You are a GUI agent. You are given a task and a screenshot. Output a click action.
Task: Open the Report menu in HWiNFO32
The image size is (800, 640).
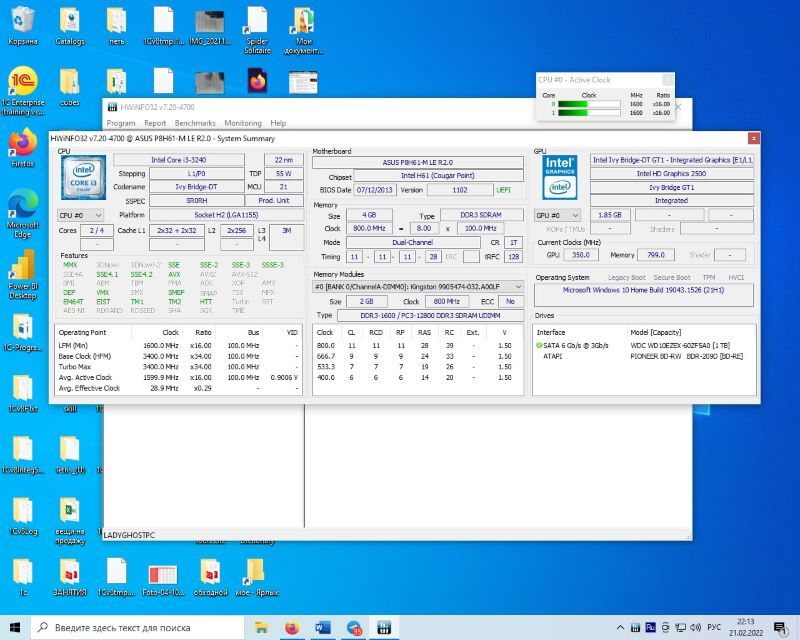(155, 123)
